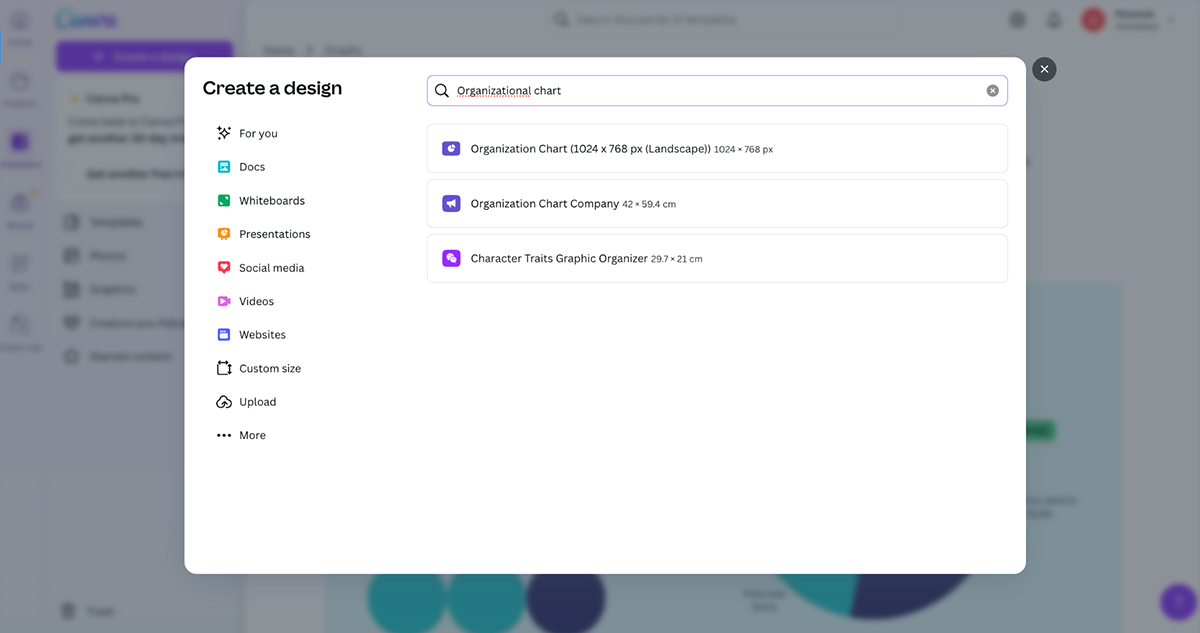Open the account profile dropdown
This screenshot has height=633, width=1200.
[x=1130, y=20]
